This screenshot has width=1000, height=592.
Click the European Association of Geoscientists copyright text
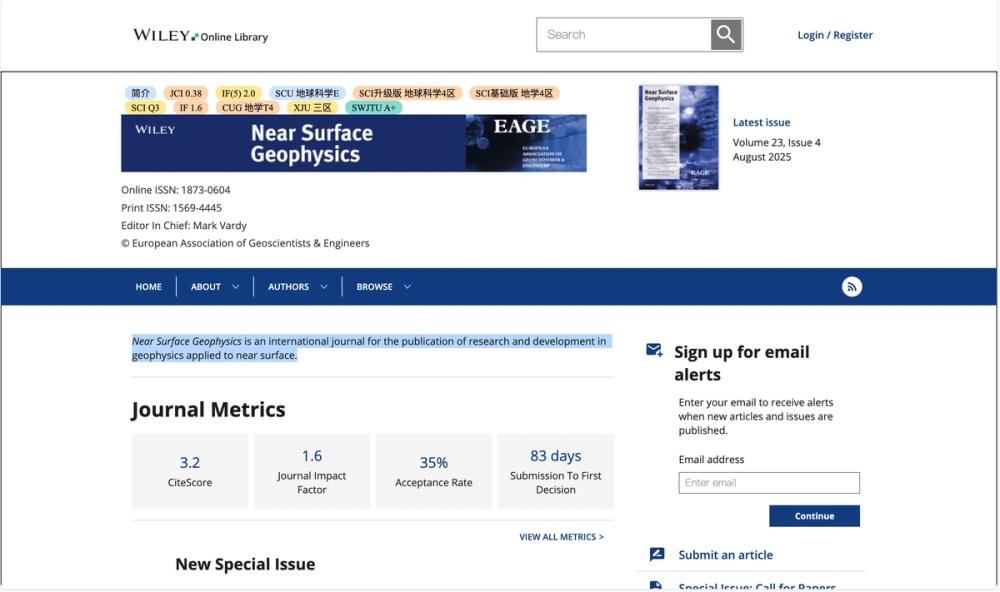(245, 243)
